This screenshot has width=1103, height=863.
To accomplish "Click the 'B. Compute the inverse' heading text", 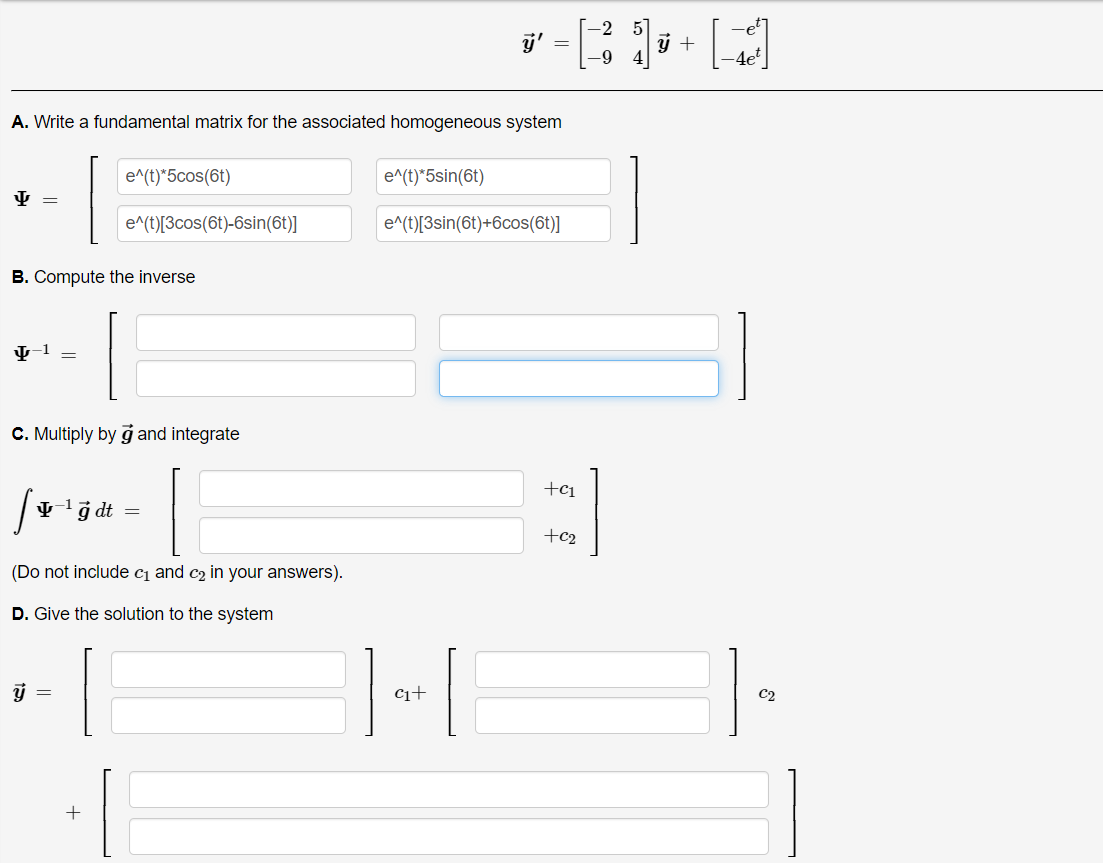I will pyautogui.click(x=103, y=277).
